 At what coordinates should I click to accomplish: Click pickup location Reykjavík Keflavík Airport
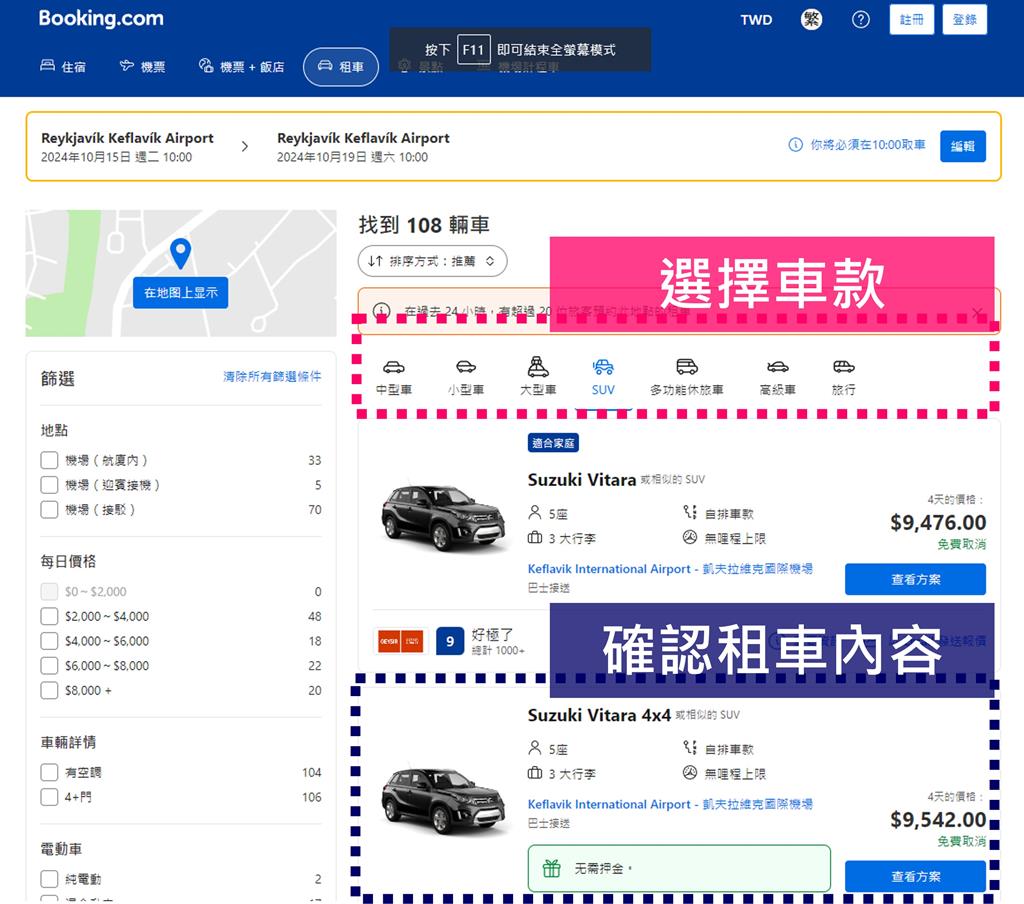(x=127, y=138)
